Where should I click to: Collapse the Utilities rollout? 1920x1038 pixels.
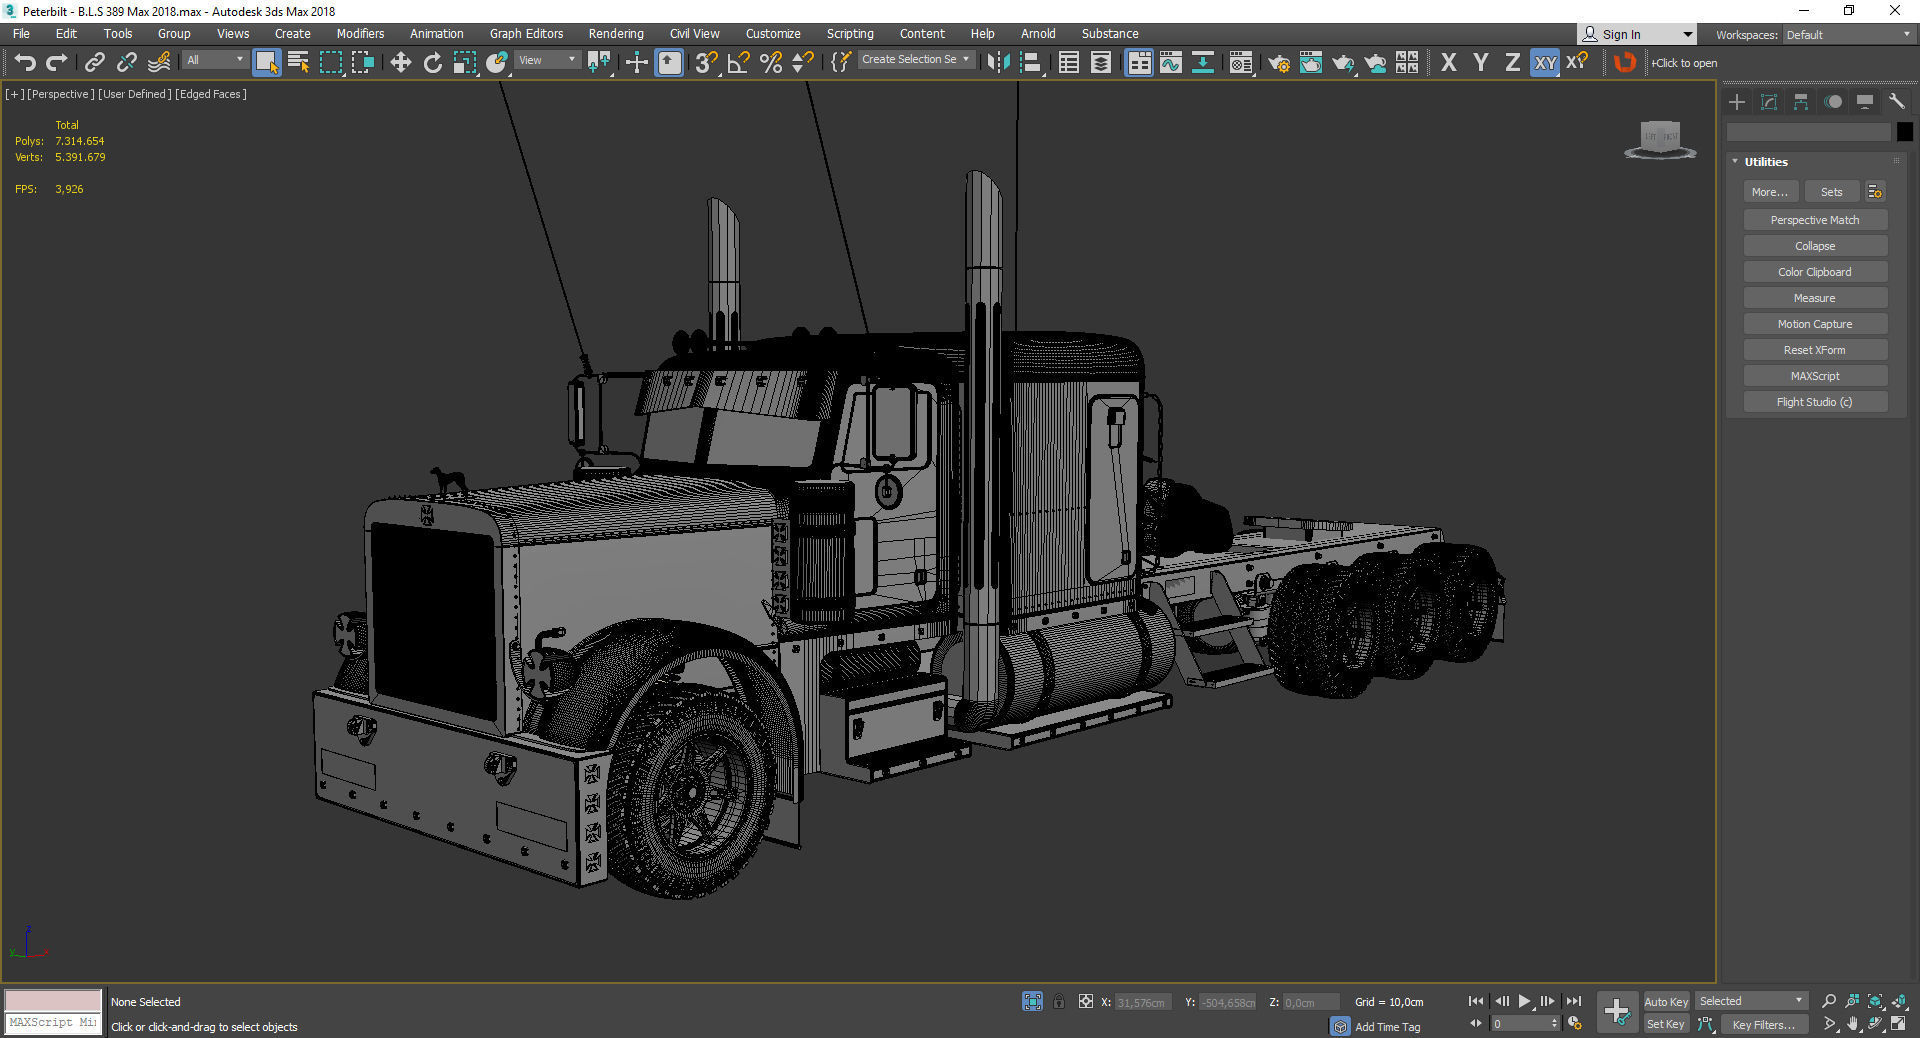coord(1735,161)
